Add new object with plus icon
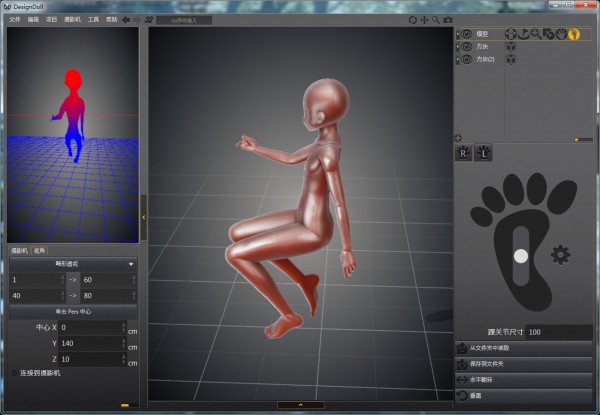The image size is (600, 415). pos(458,138)
